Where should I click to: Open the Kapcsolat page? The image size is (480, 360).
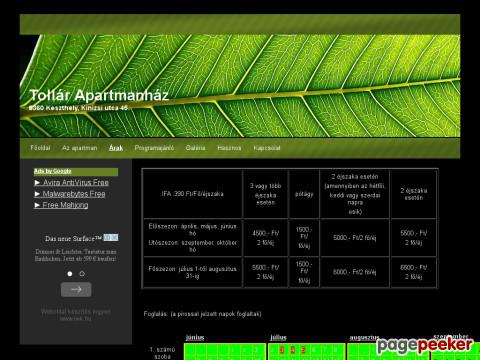pyautogui.click(x=267, y=148)
